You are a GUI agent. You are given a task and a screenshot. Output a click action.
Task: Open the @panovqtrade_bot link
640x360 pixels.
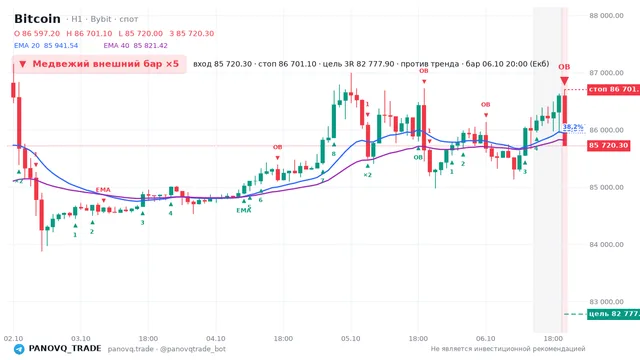coord(193,349)
